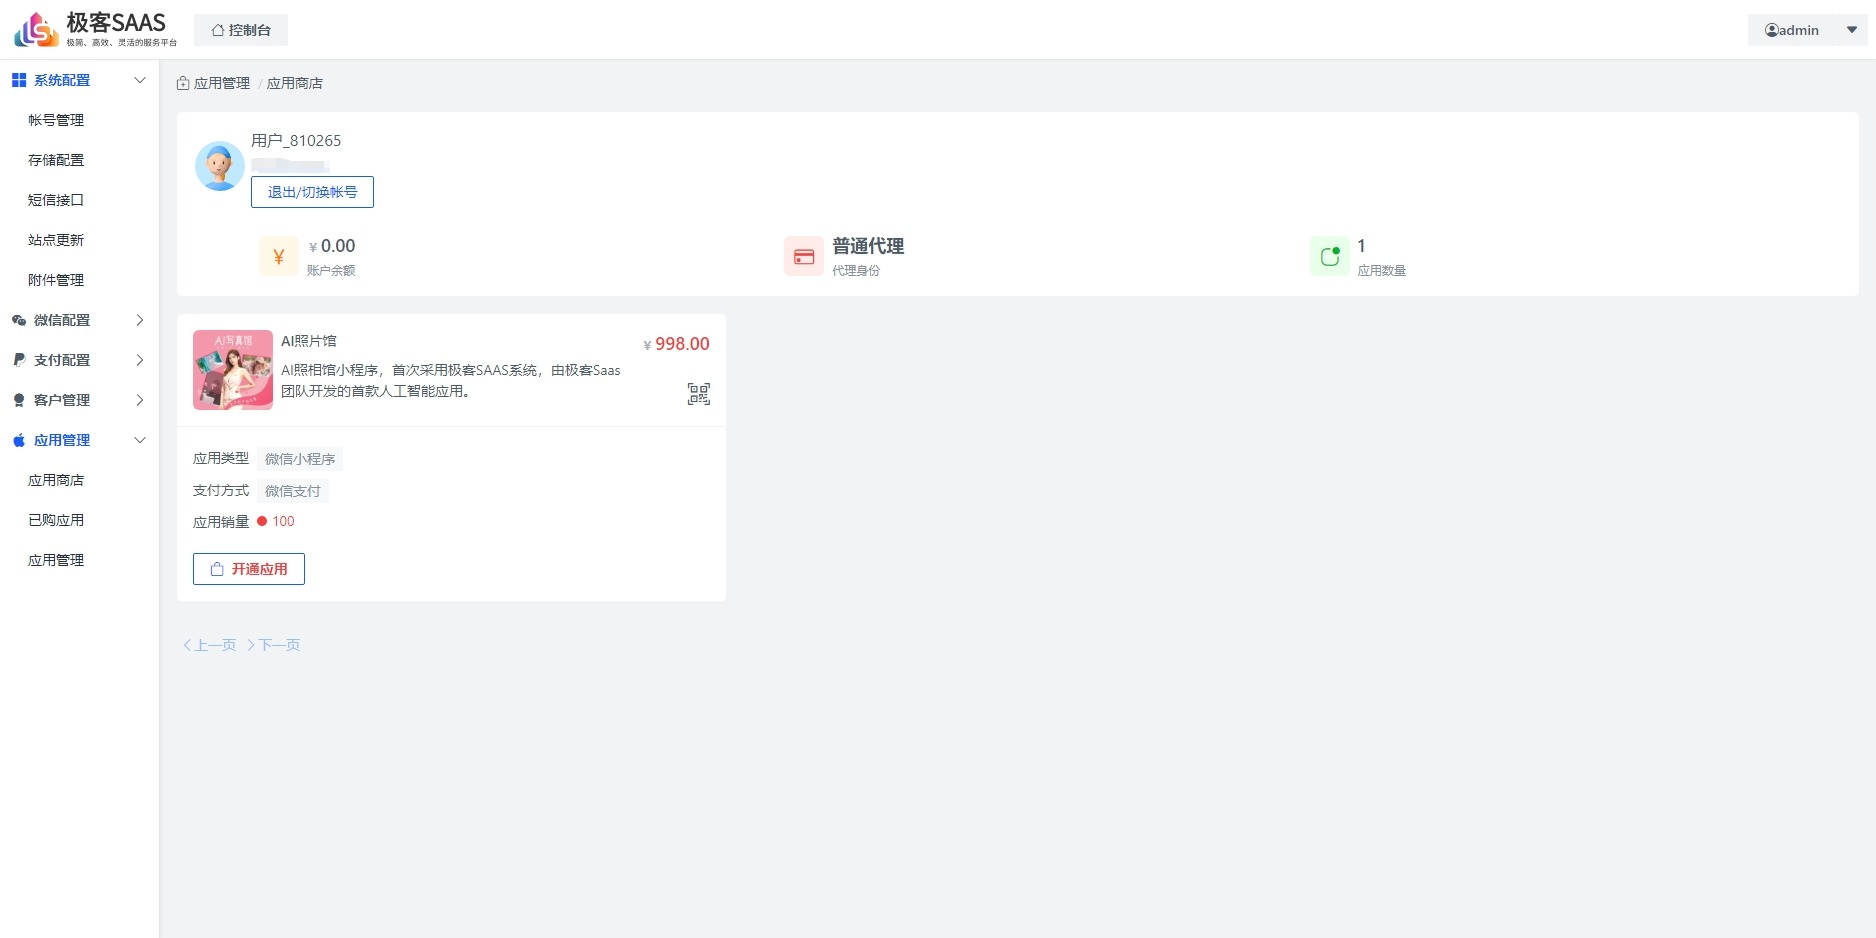Click the 极客SAAS logo
Image resolution: width=1876 pixels, height=938 pixels.
tap(95, 29)
